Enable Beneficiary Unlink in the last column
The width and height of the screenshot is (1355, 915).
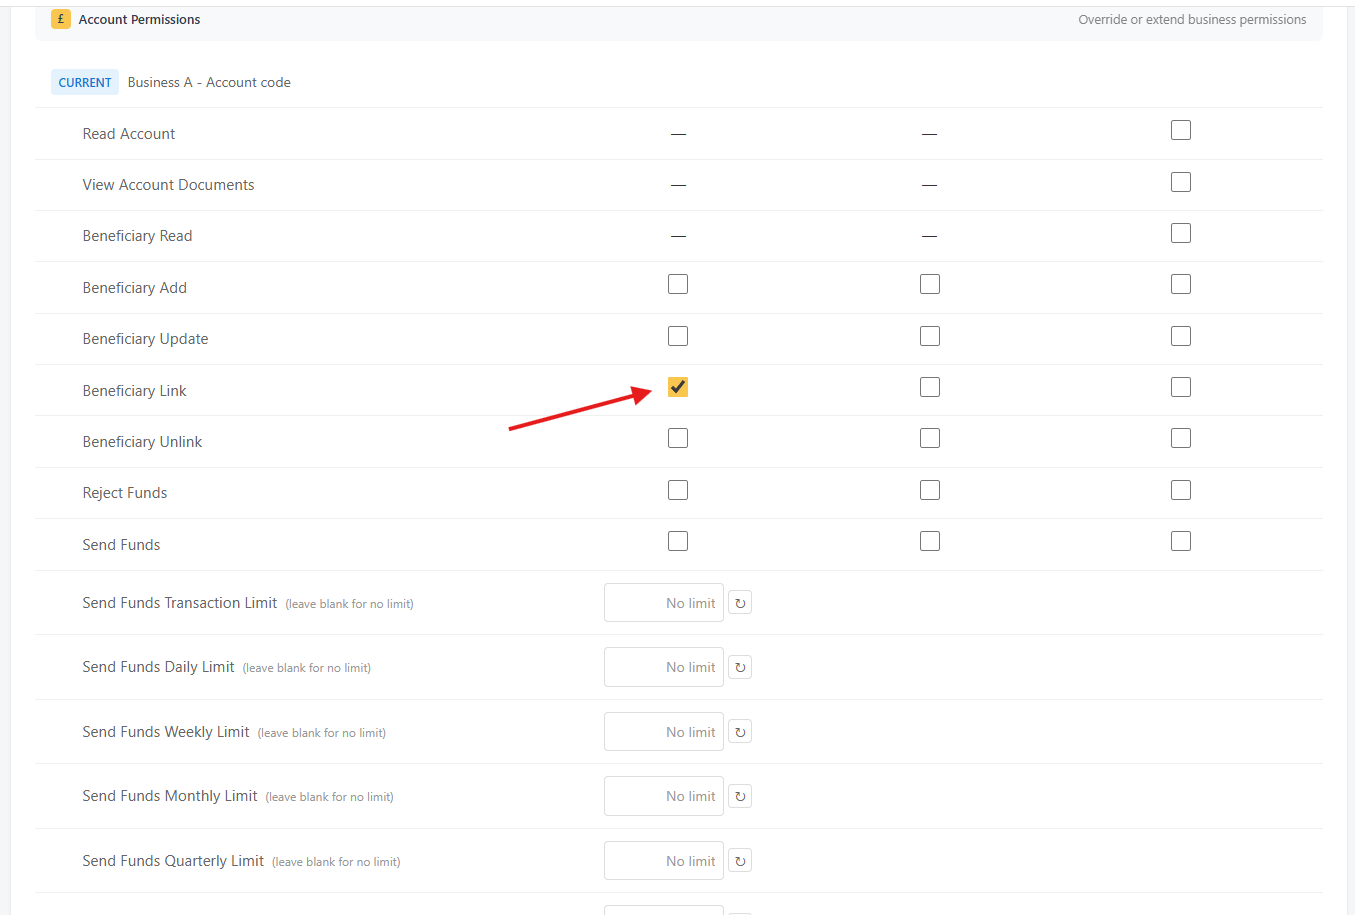point(1180,438)
